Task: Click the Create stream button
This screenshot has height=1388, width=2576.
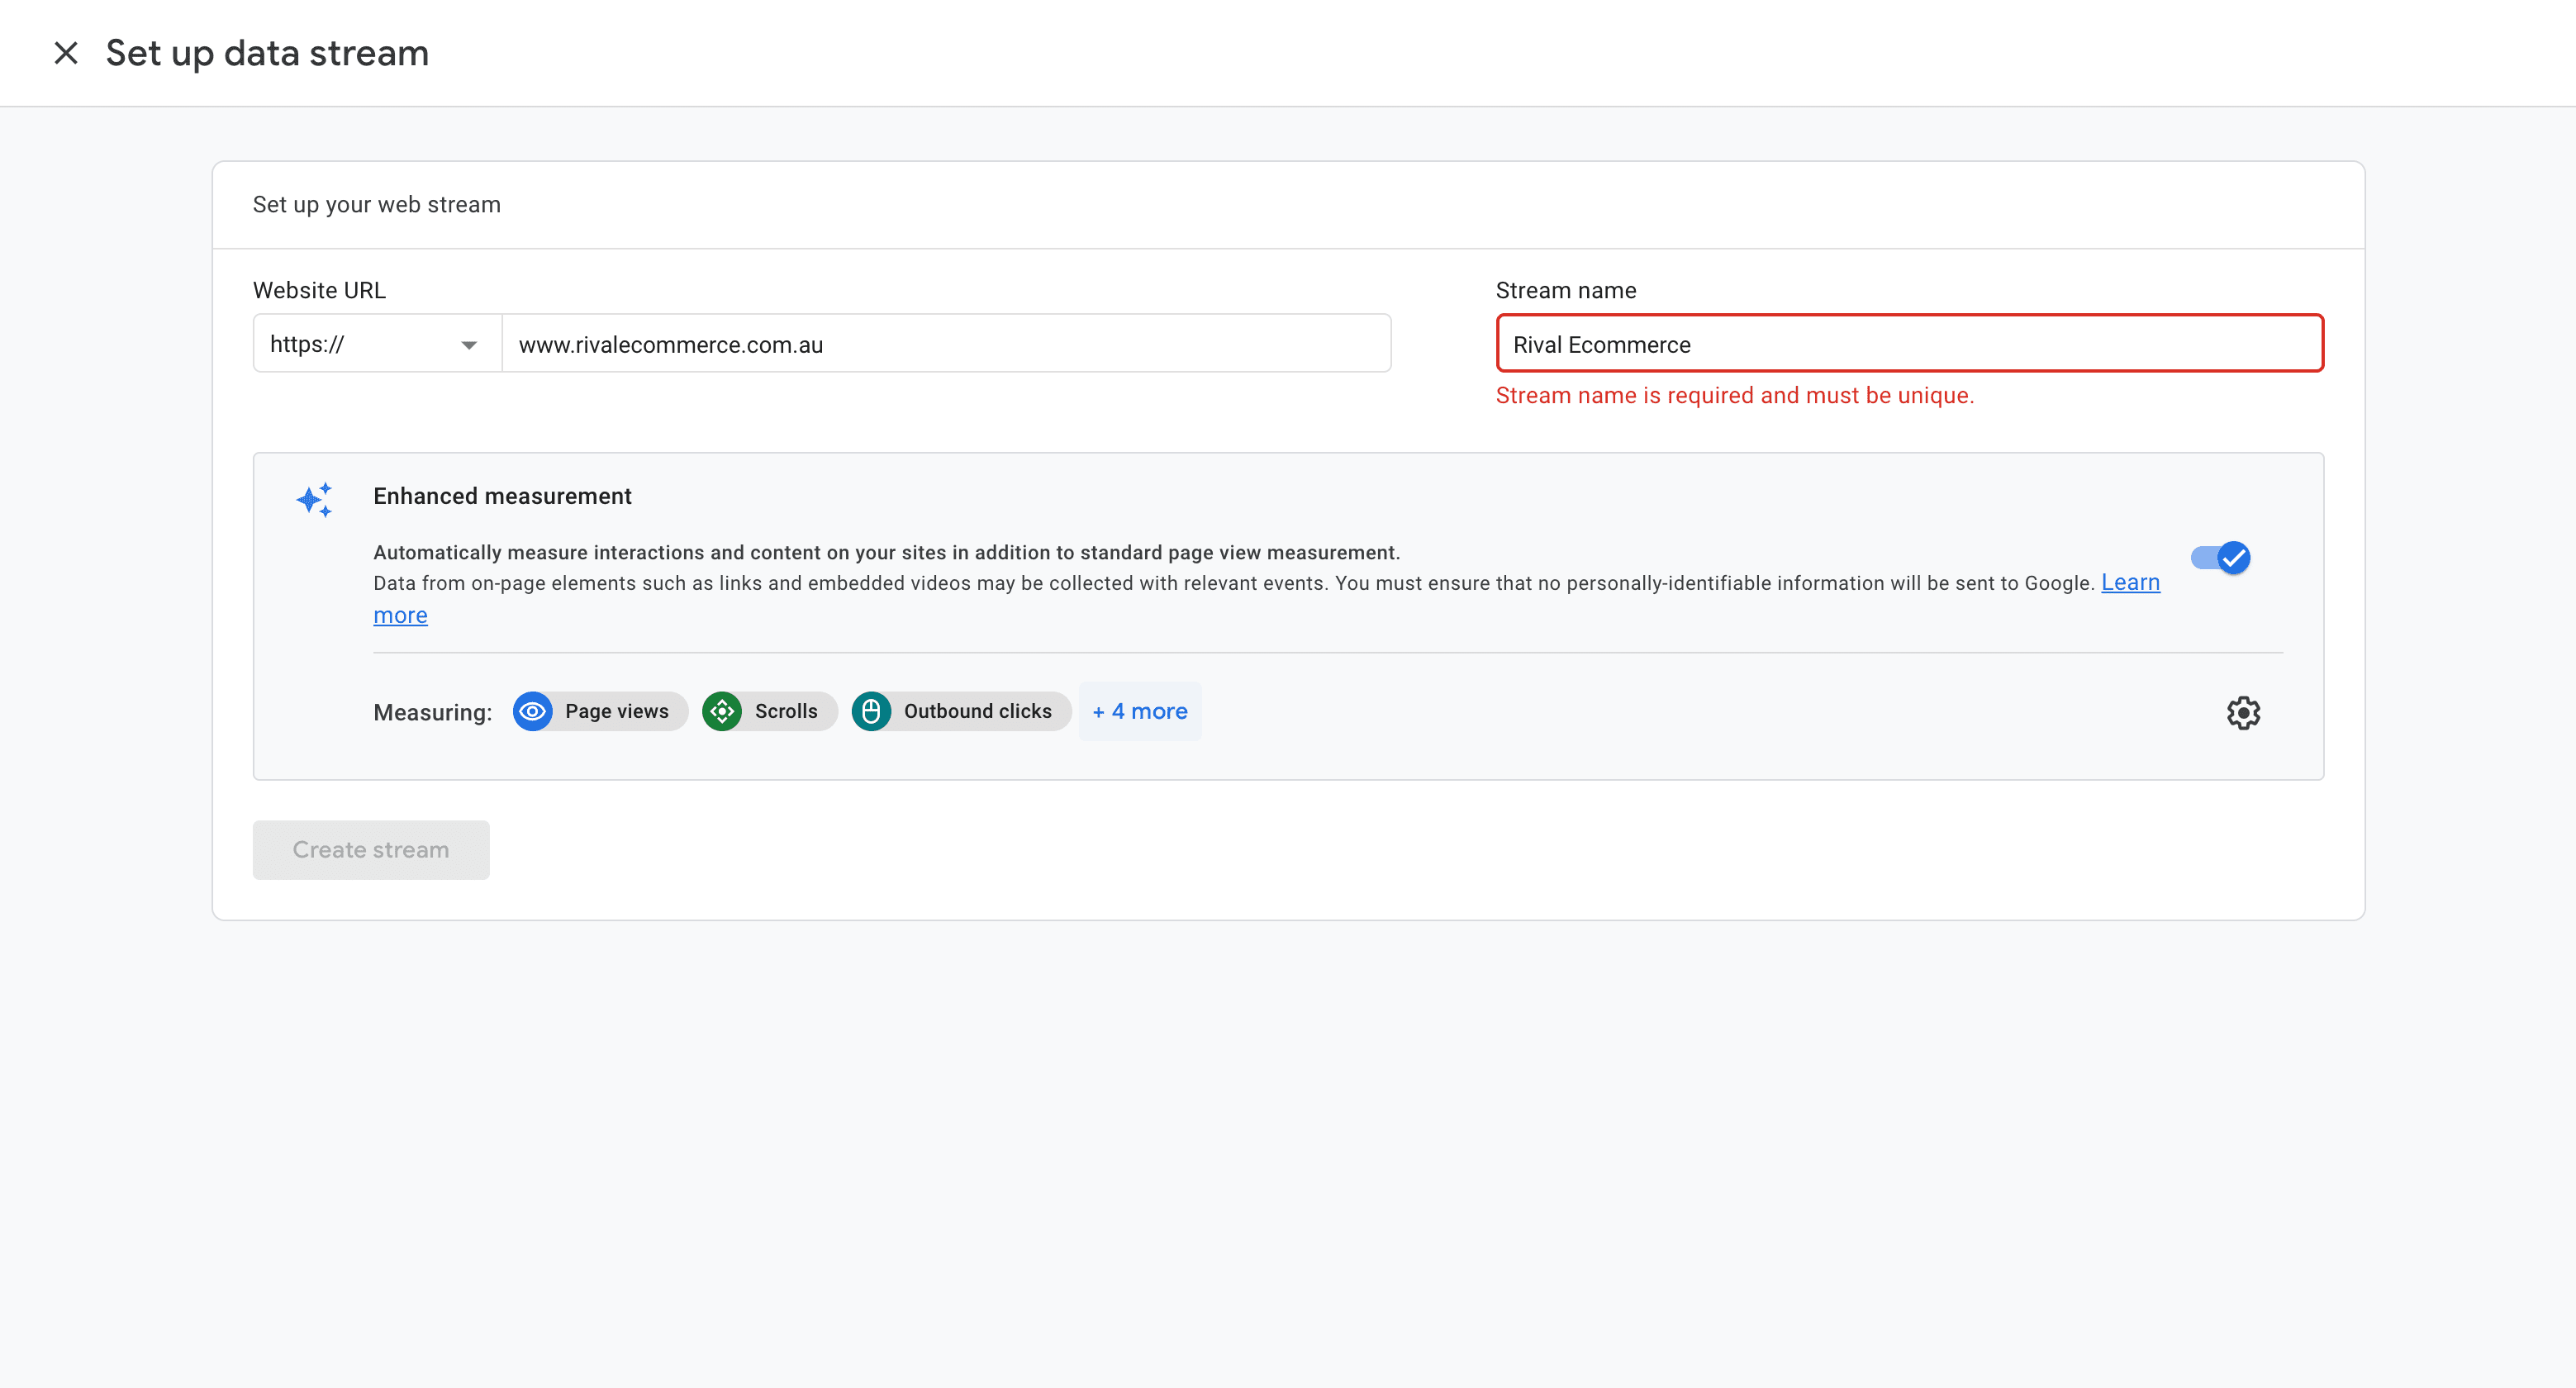Action: click(370, 849)
